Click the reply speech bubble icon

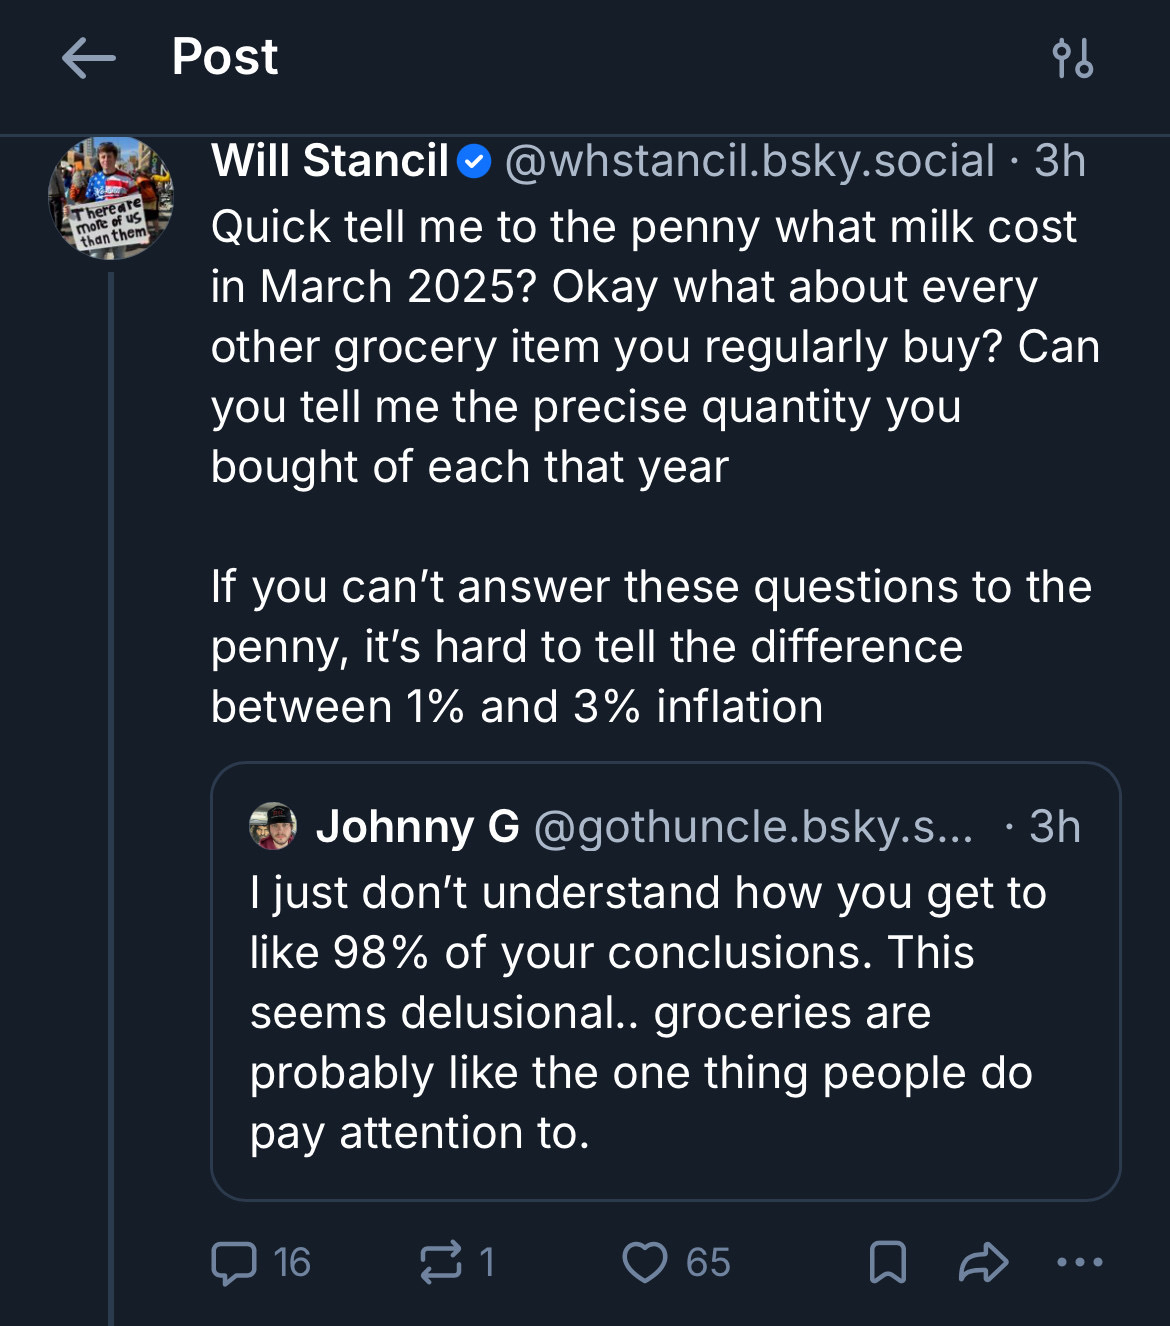pos(234,1262)
